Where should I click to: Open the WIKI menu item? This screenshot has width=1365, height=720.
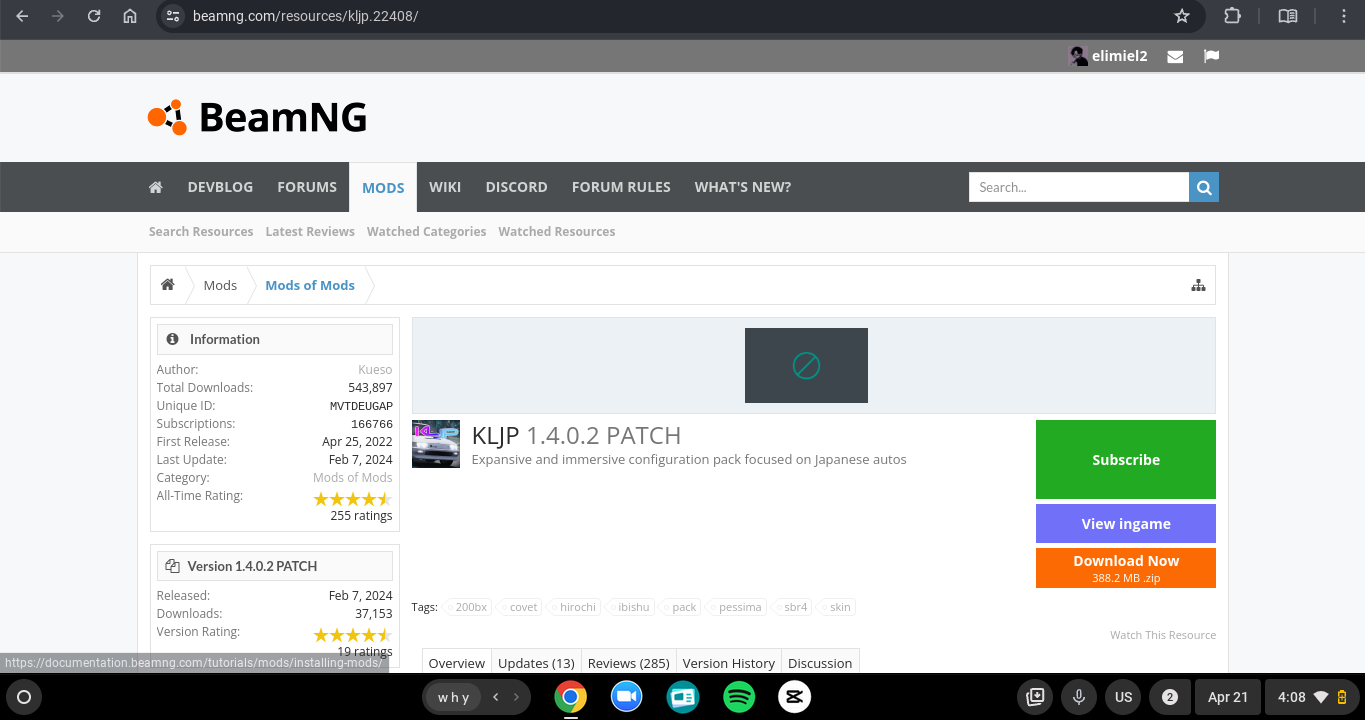(x=445, y=187)
